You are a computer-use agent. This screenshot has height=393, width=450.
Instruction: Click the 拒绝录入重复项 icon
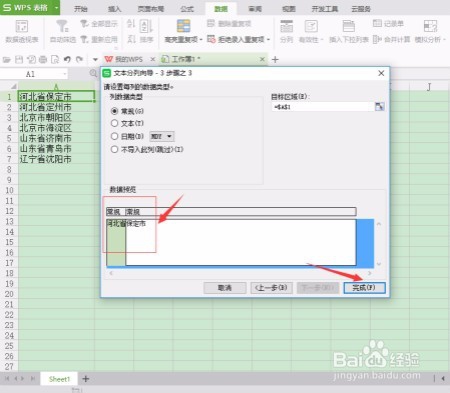click(211, 39)
